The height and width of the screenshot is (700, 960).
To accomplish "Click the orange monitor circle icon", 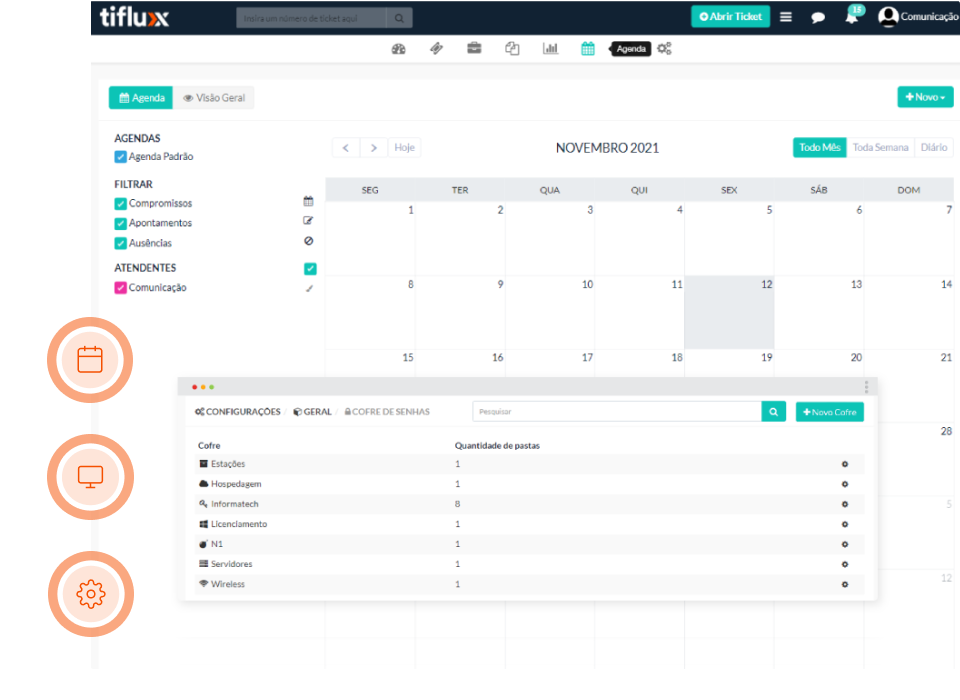I will click(90, 477).
